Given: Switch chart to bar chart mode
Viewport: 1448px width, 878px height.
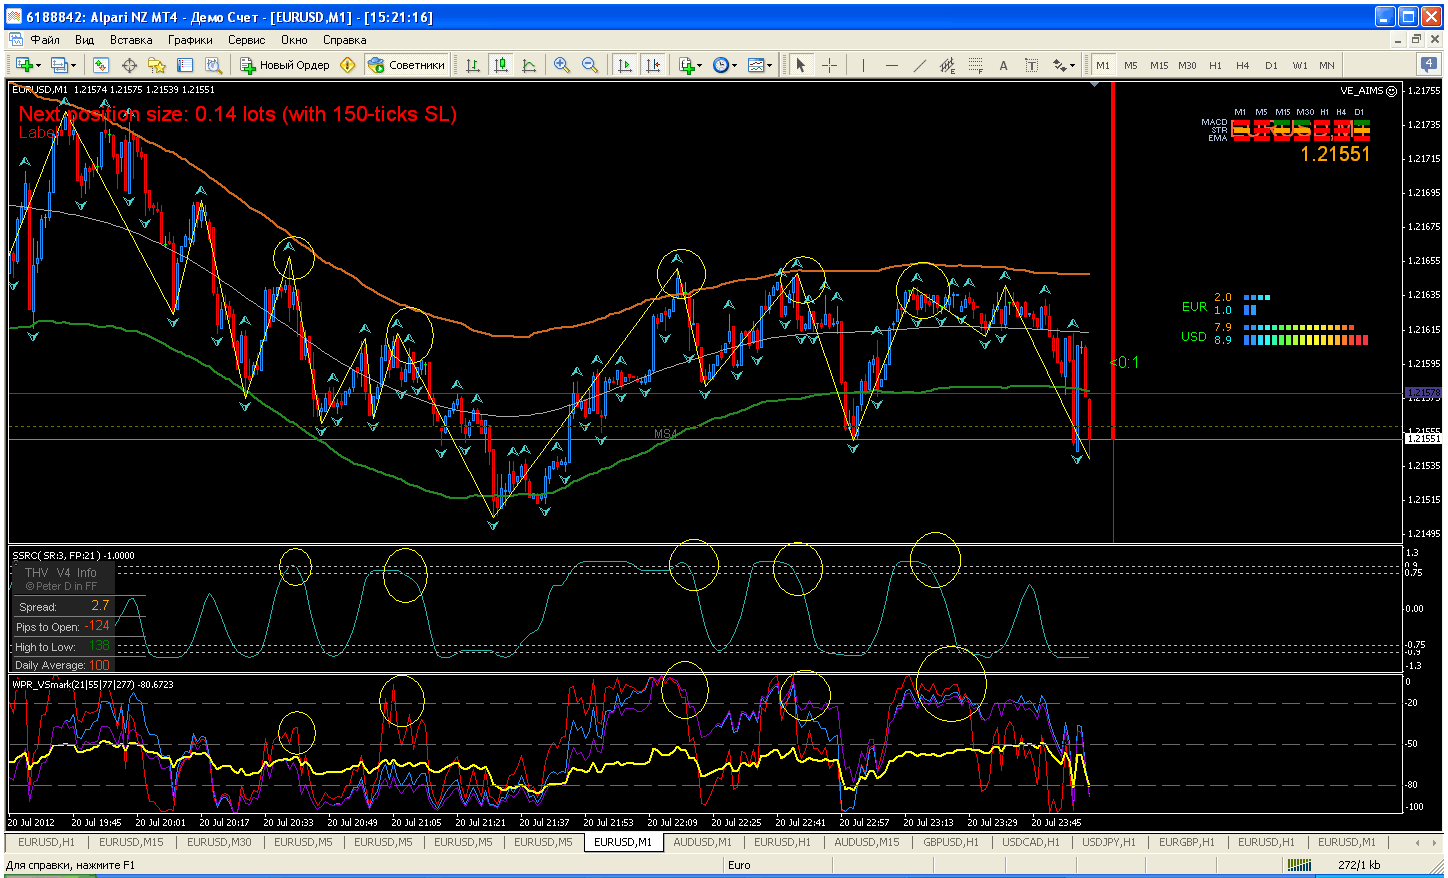Looking at the screenshot, I should [x=473, y=65].
